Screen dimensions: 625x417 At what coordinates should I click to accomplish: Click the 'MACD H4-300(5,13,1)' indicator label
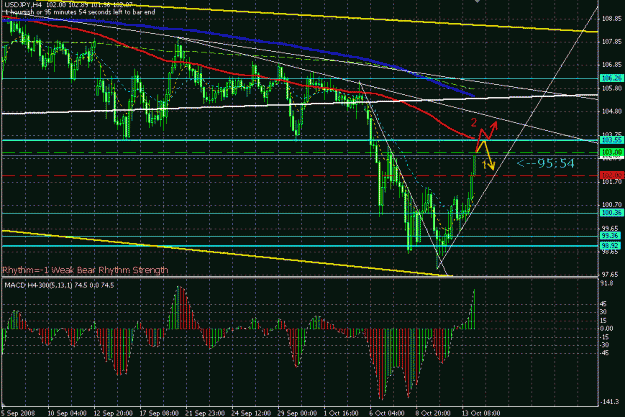[41, 285]
